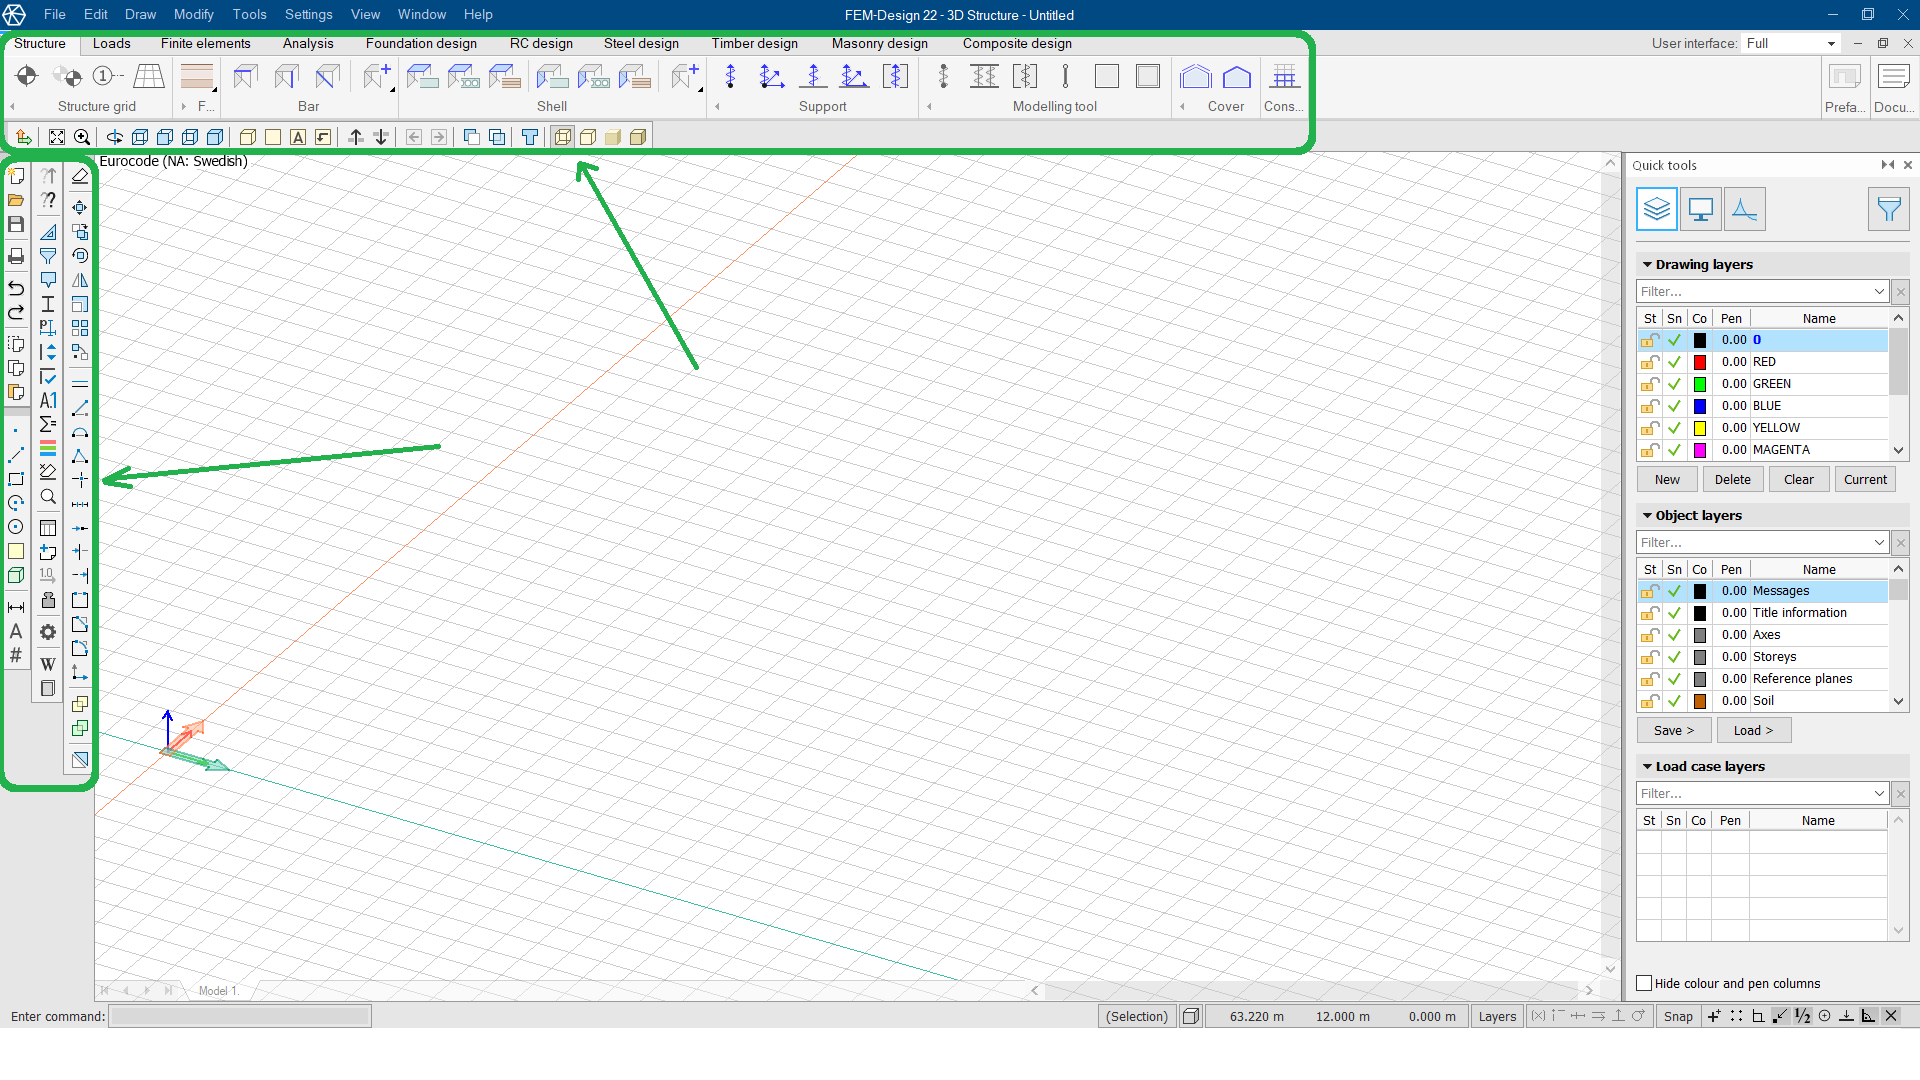Viewport: 1920px width, 1080px height.
Task: Collapse the Drawing layers section
Action: tap(1647, 264)
